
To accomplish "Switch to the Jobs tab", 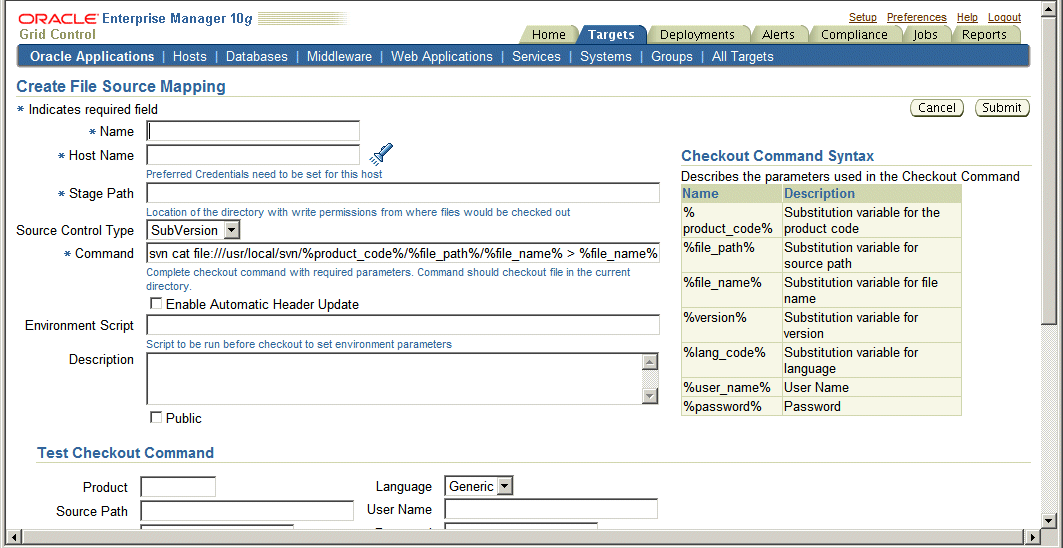I will point(925,35).
